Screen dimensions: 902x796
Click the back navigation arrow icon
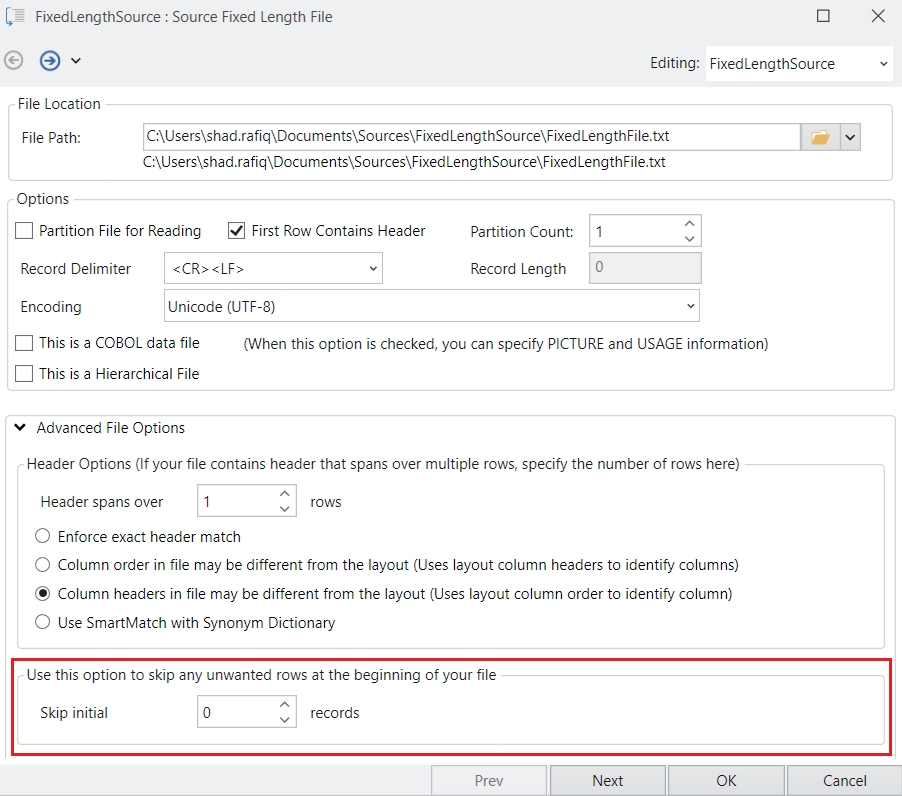(14, 61)
